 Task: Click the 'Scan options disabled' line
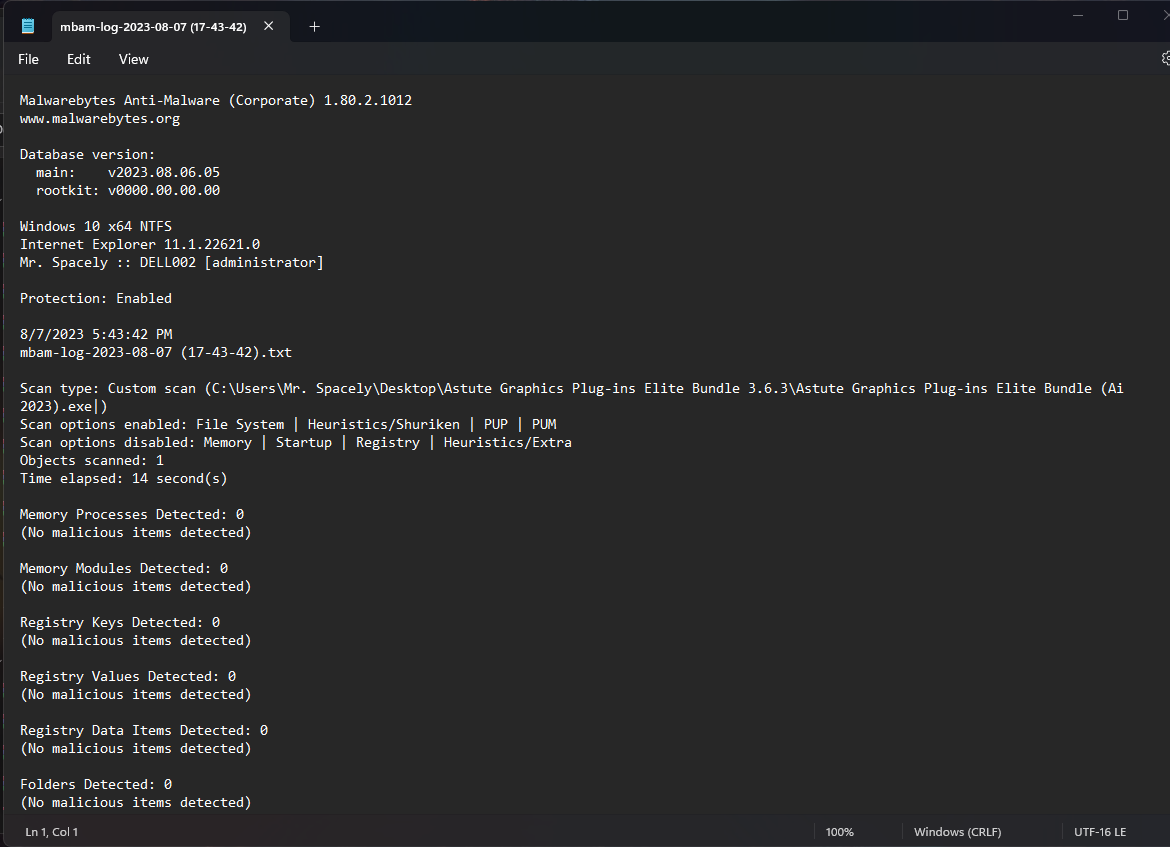[295, 443]
